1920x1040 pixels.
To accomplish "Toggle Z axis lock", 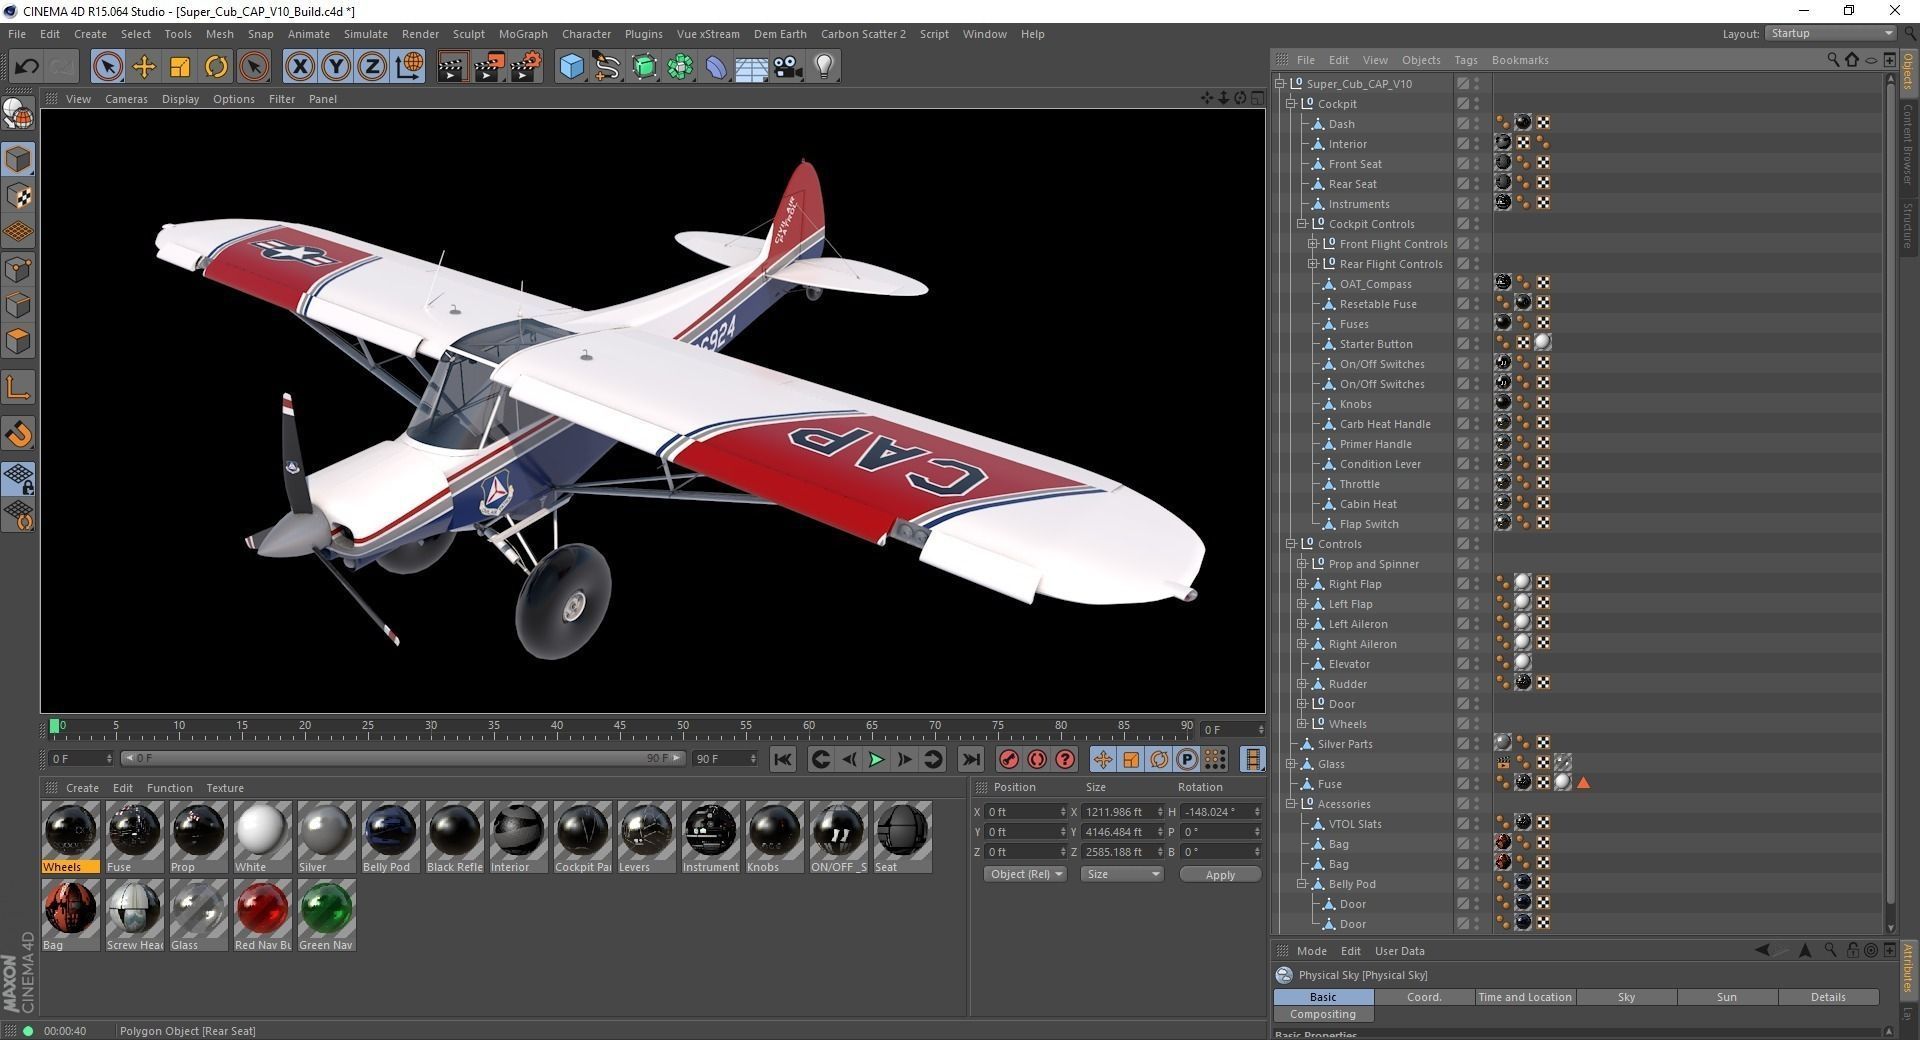I will point(372,67).
